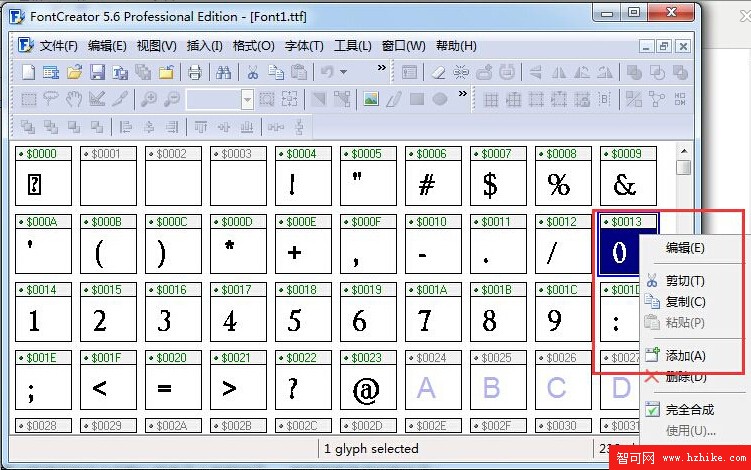
Task: Click the Open folder toolbar icon
Action: click(x=75, y=72)
